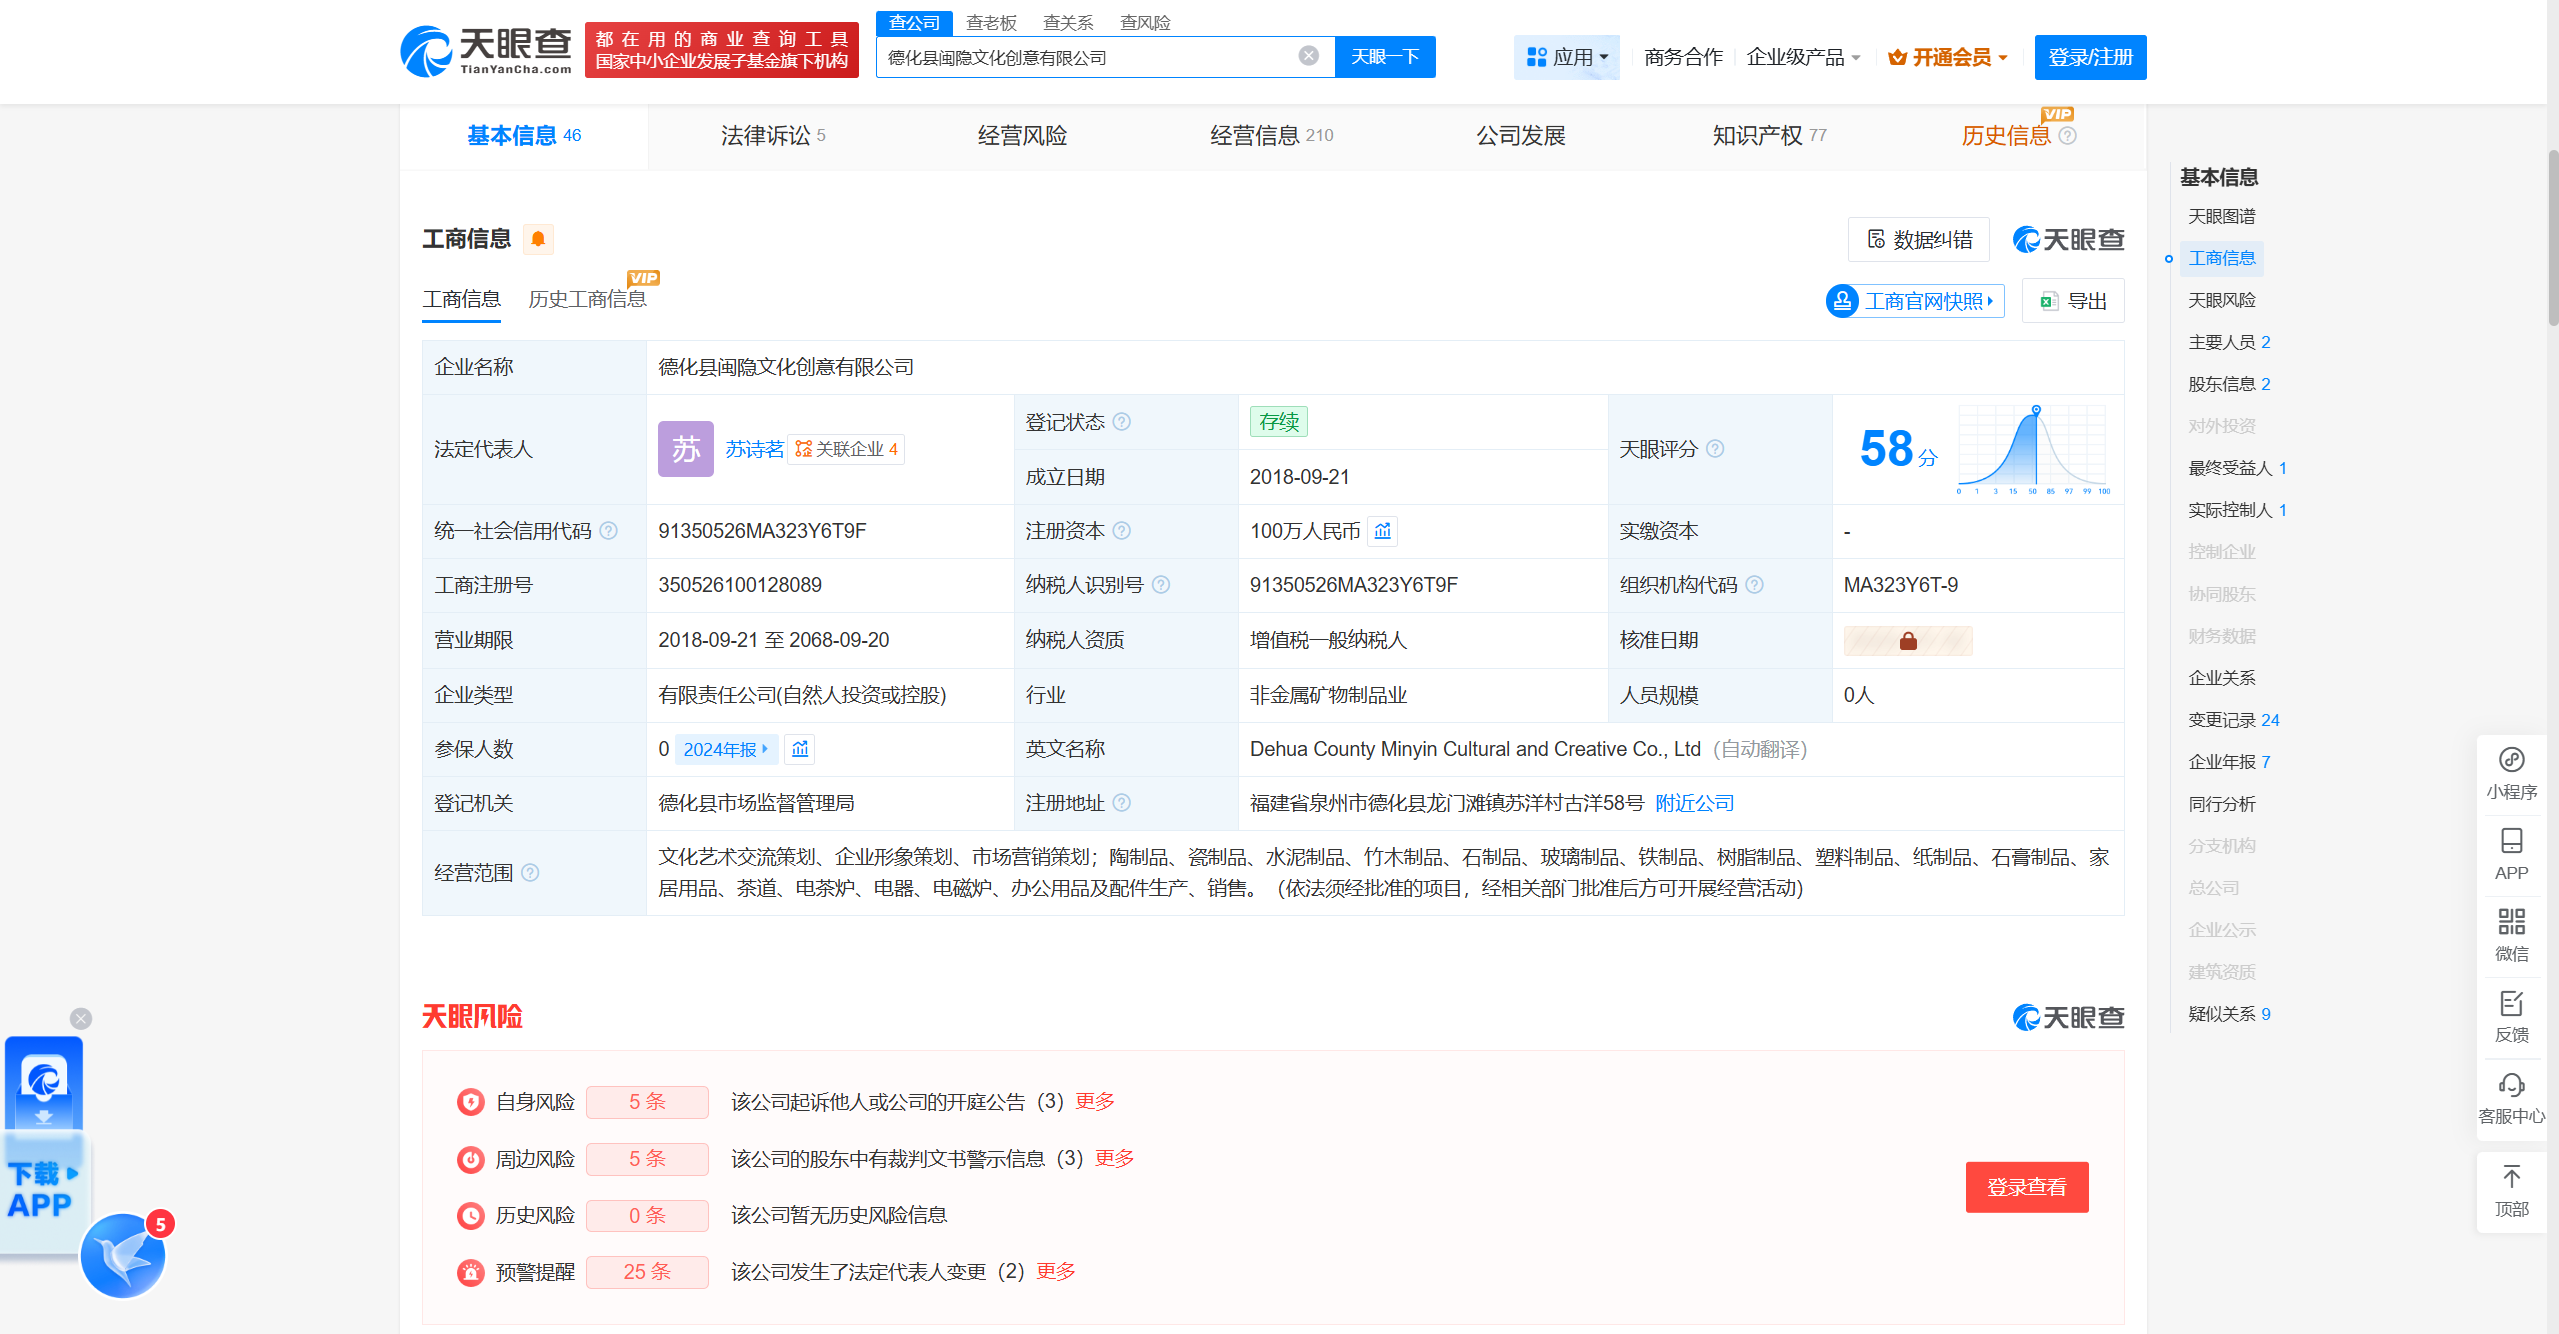Click the company name search field
The image size is (2559, 1334).
(x=1085, y=57)
